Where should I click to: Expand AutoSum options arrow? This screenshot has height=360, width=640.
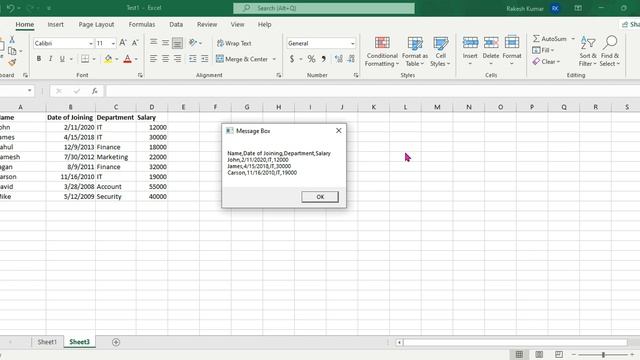tap(573, 39)
